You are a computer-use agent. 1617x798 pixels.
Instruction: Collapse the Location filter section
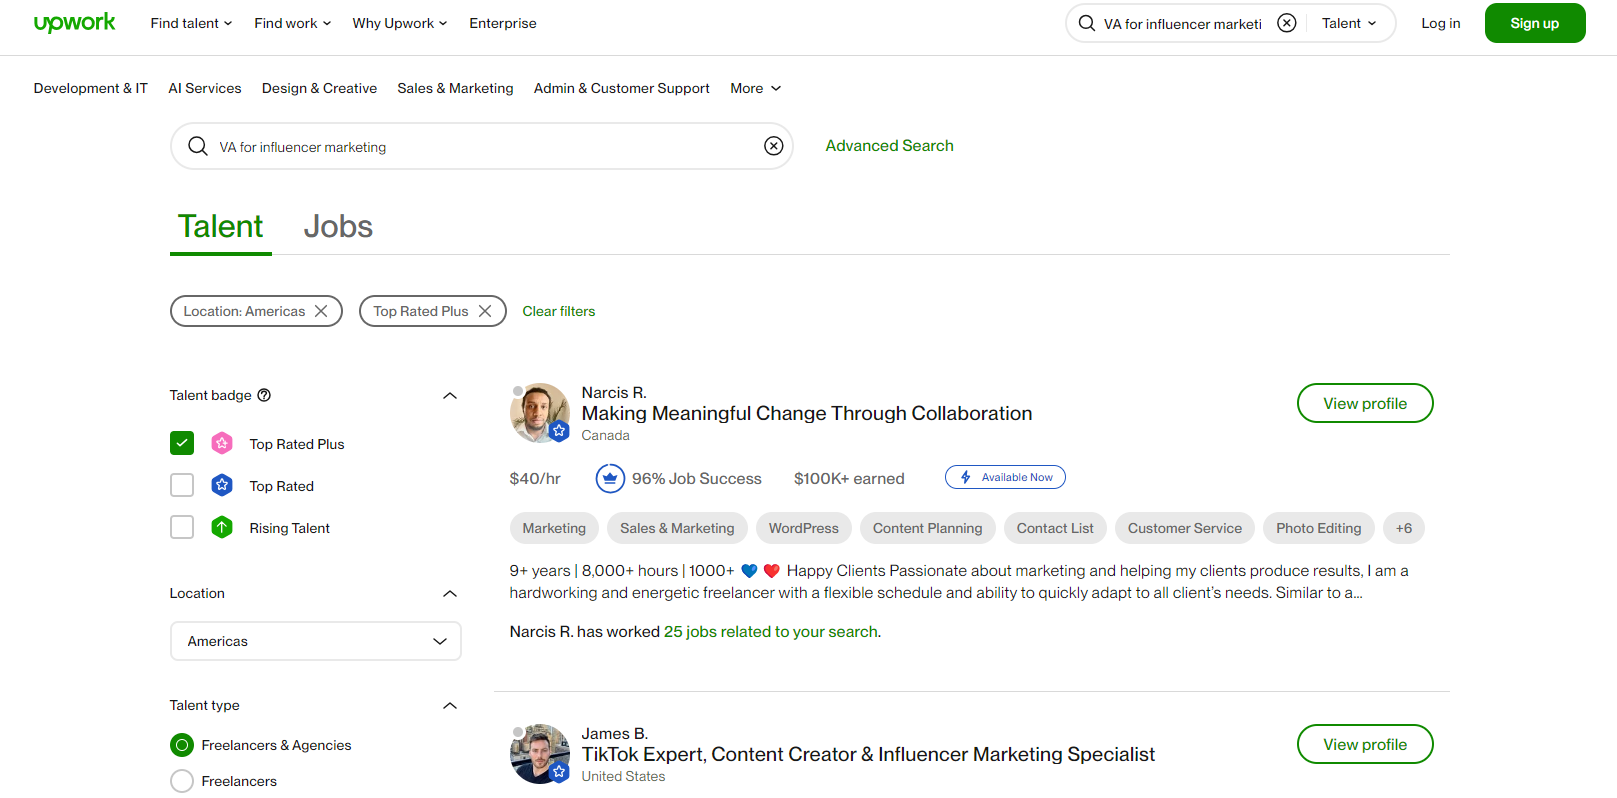click(450, 593)
